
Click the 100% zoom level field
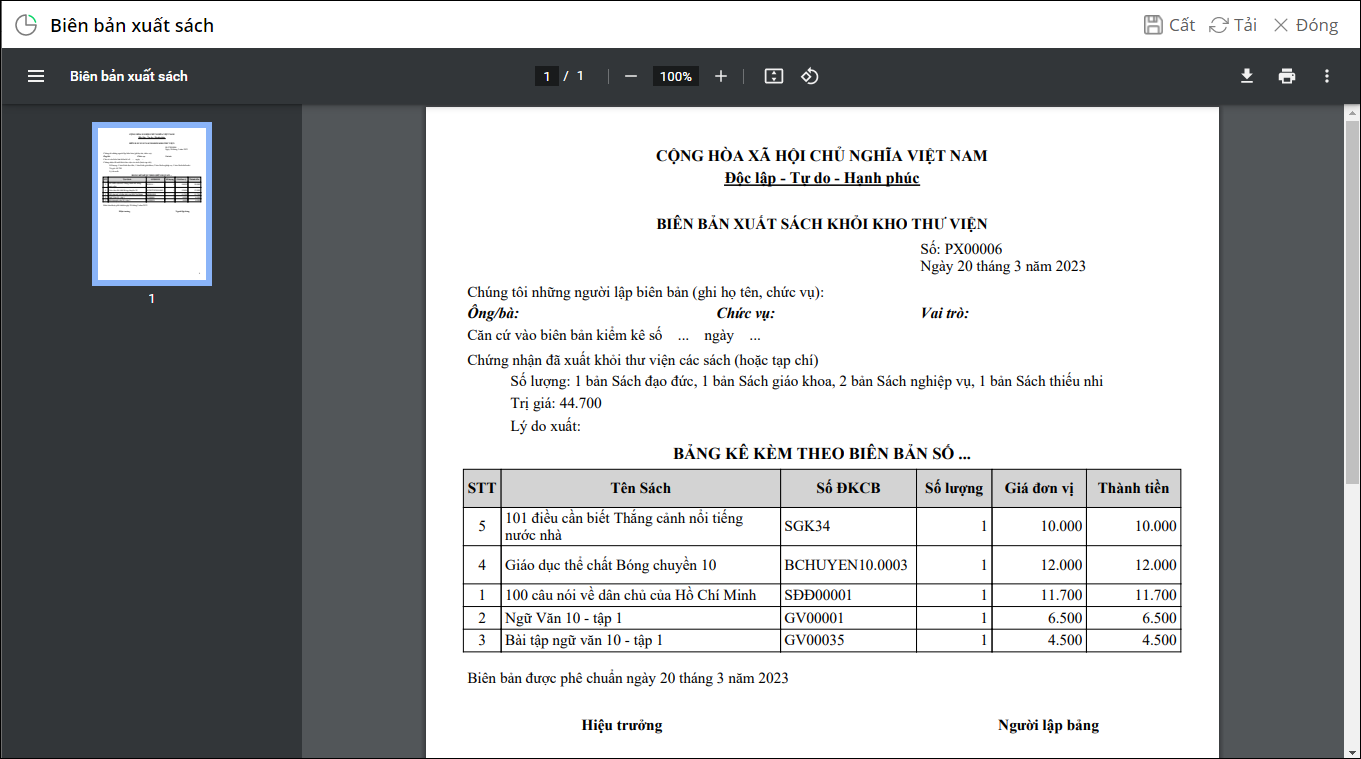(676, 76)
